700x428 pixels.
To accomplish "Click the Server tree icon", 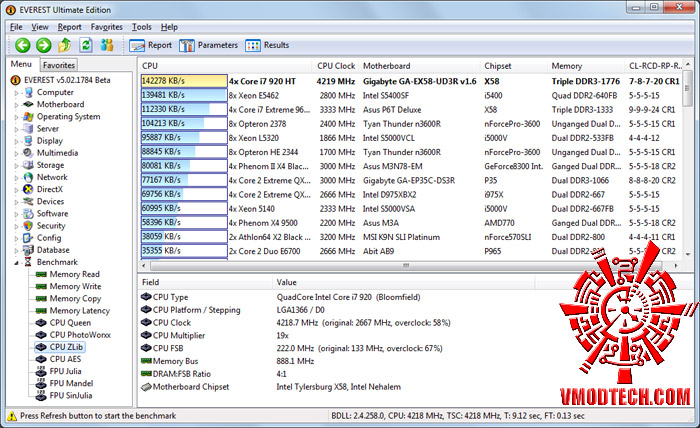I will 28,129.
